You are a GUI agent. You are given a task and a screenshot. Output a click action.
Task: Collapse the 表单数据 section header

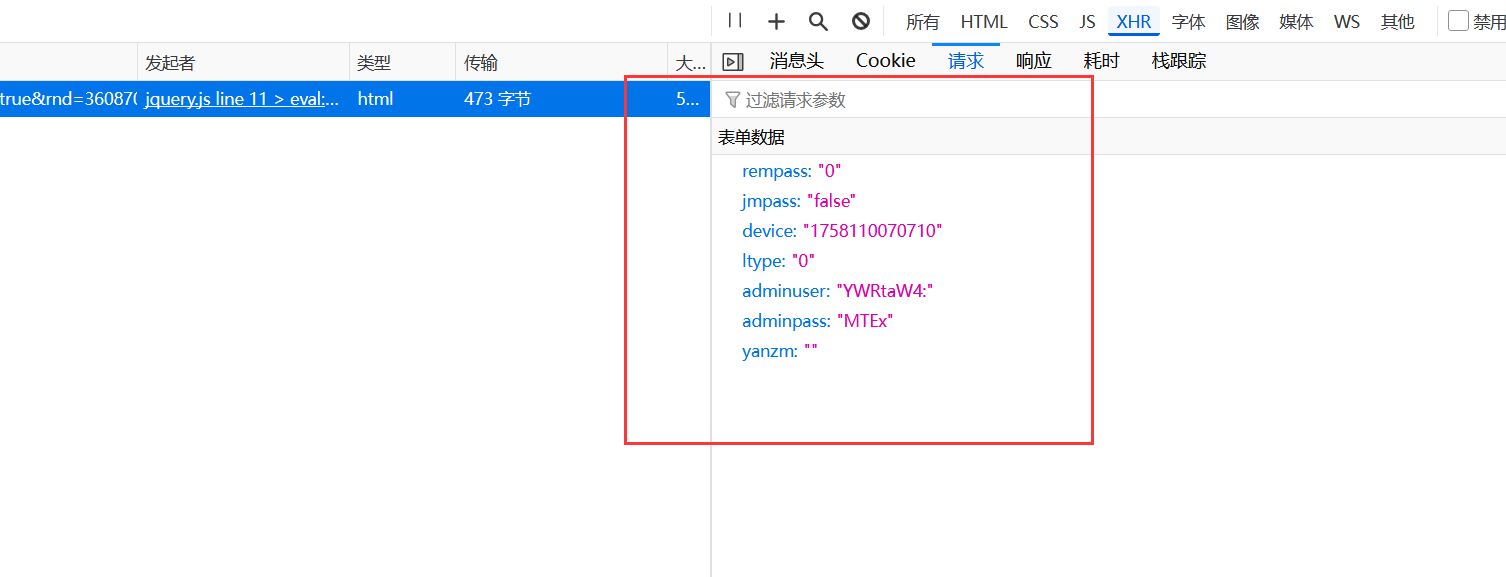coord(1109,137)
